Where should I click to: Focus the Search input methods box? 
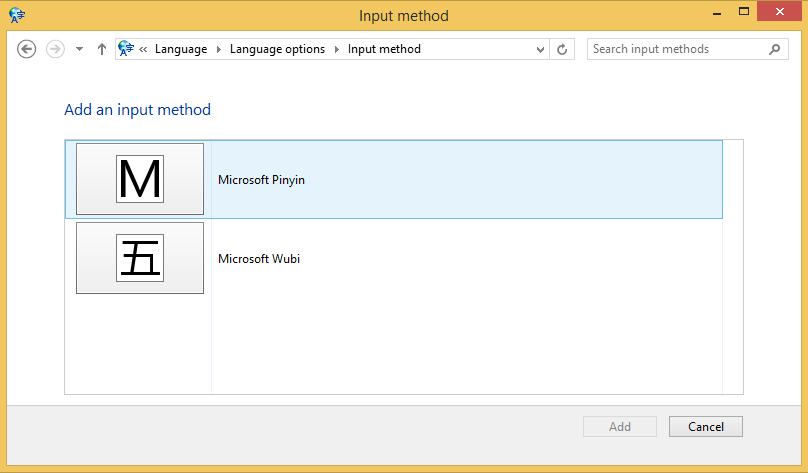[687, 49]
